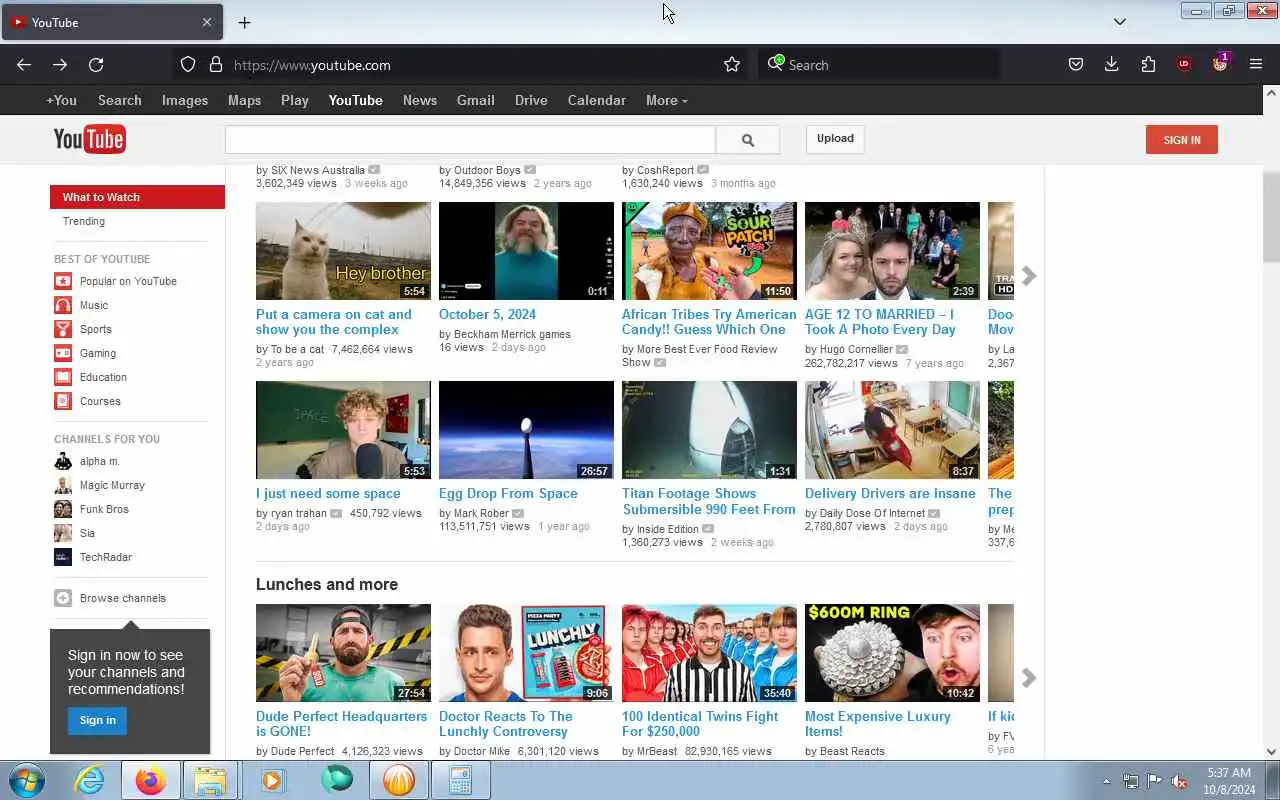Open the Funk Bros channel
Image resolution: width=1280 pixels, height=800 pixels.
pyautogui.click(x=104, y=509)
